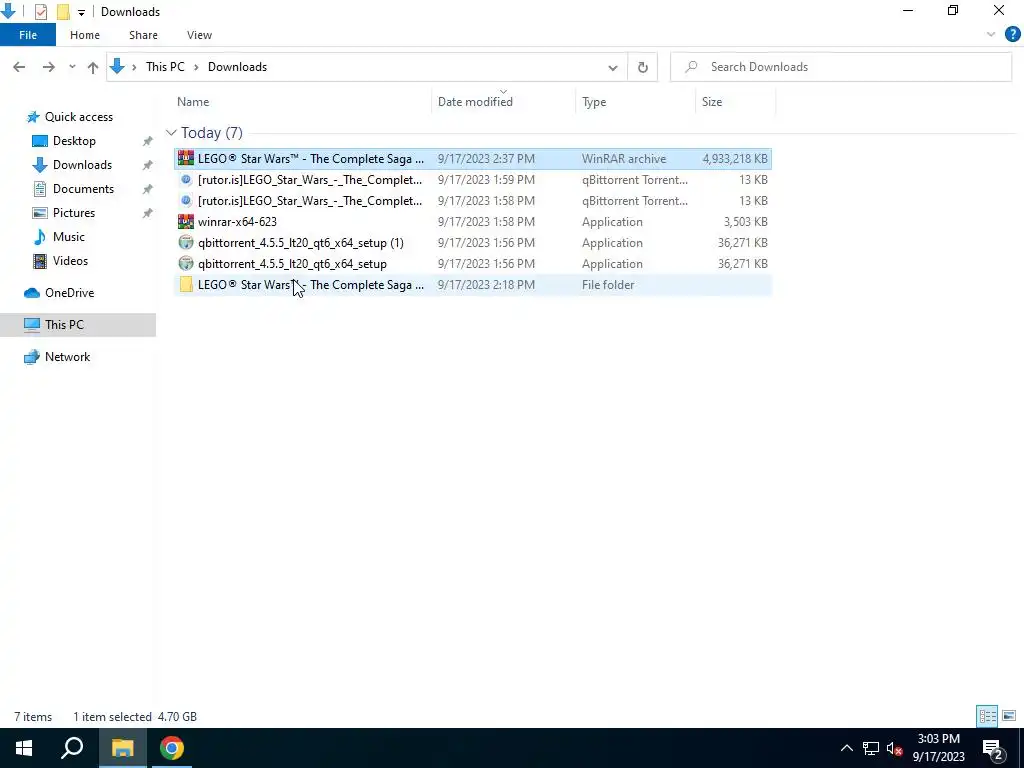Open the Customize Quick Access Toolbar dropdown
Image resolution: width=1024 pixels, height=768 pixels.
(81, 12)
